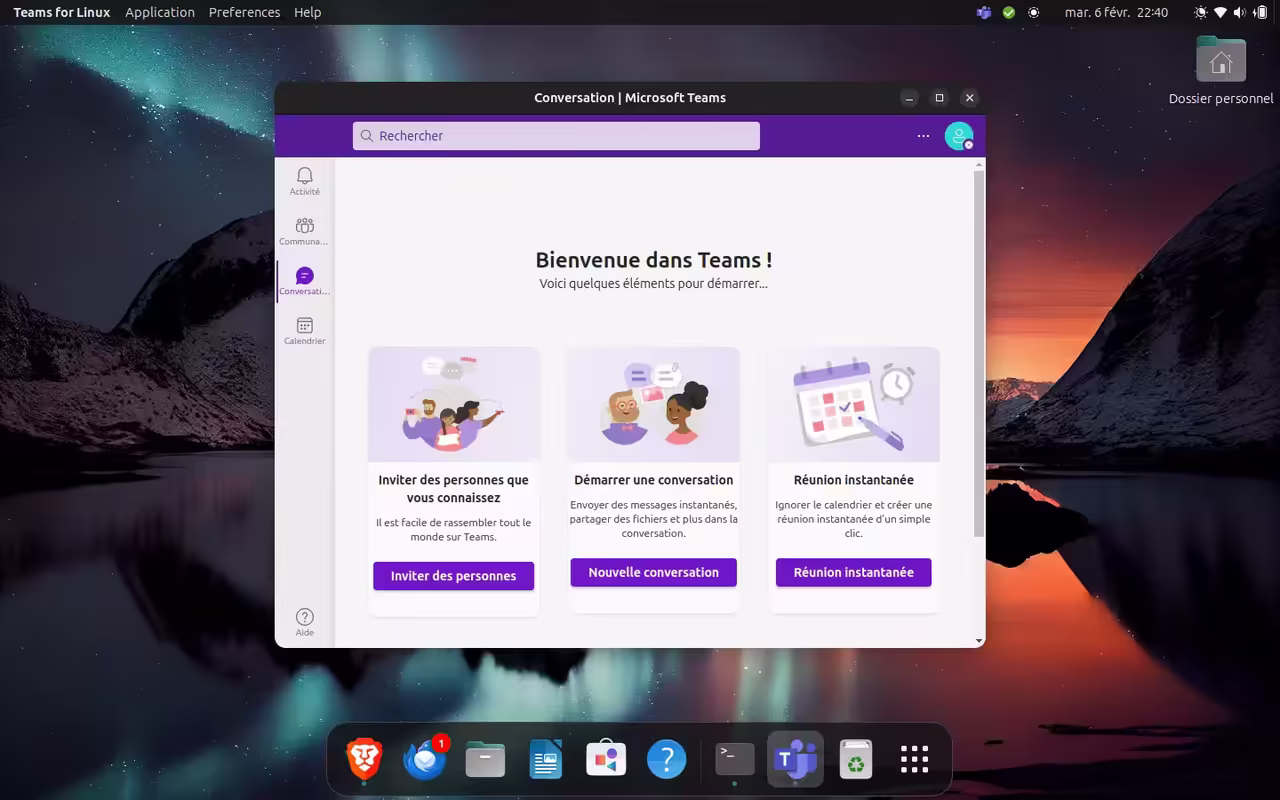This screenshot has height=800, width=1280.
Task: Click the Inviter des personnes button
Action: 453,576
